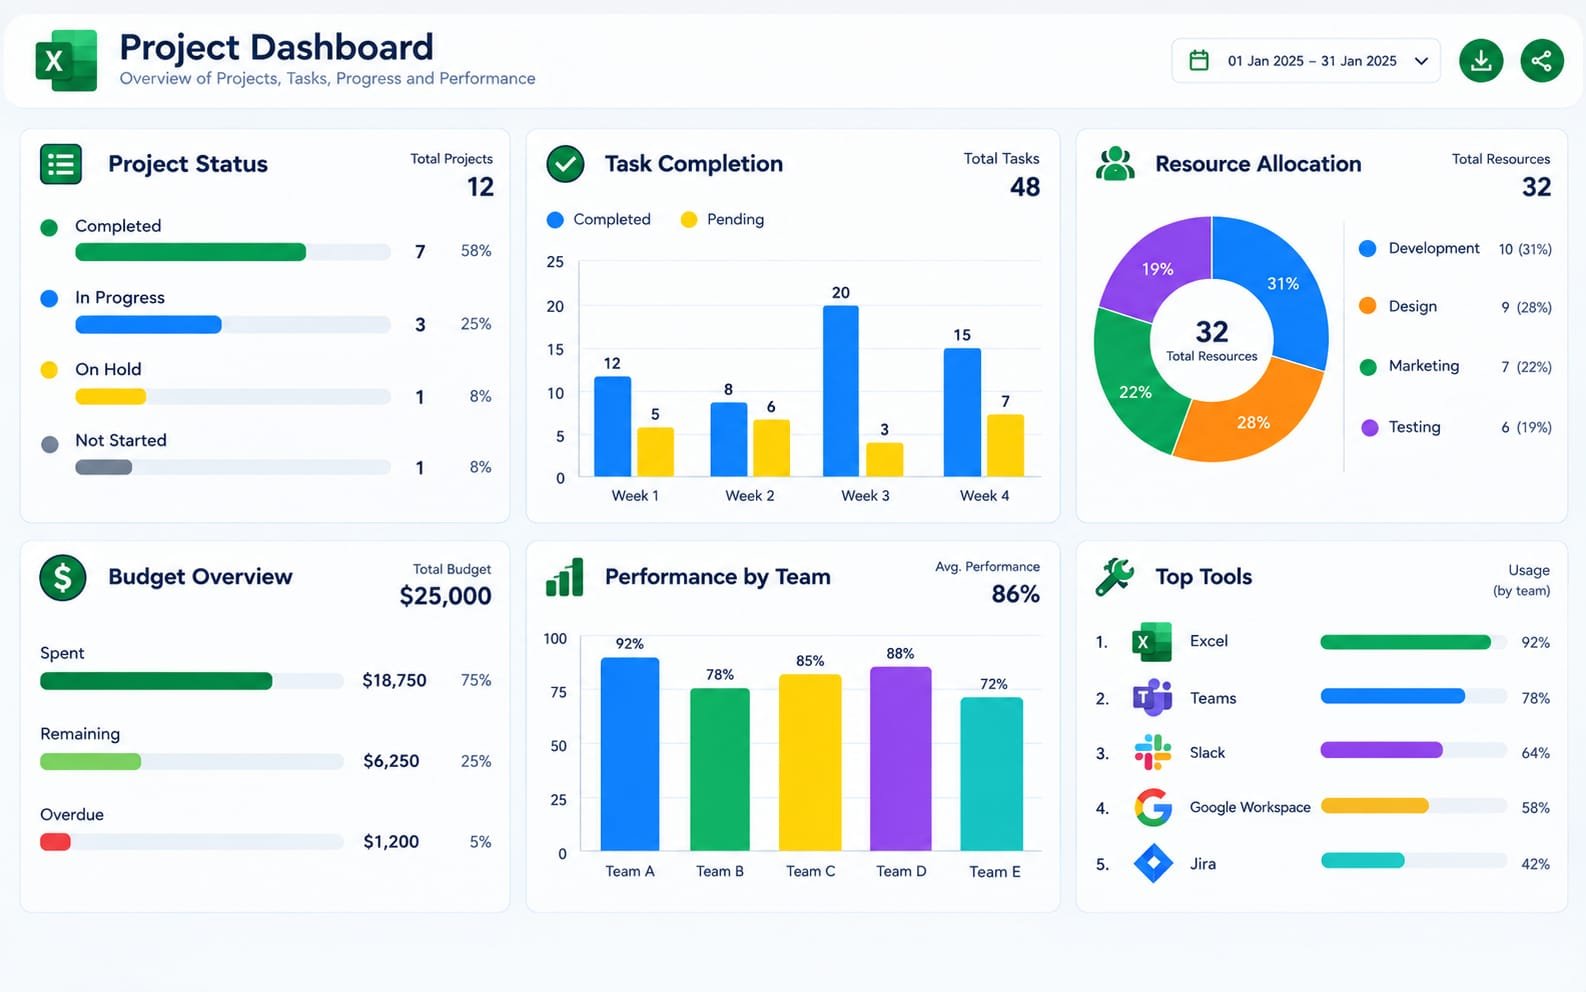Click the Team A bar at 92%
This screenshot has height=992, width=1586.
(x=629, y=754)
